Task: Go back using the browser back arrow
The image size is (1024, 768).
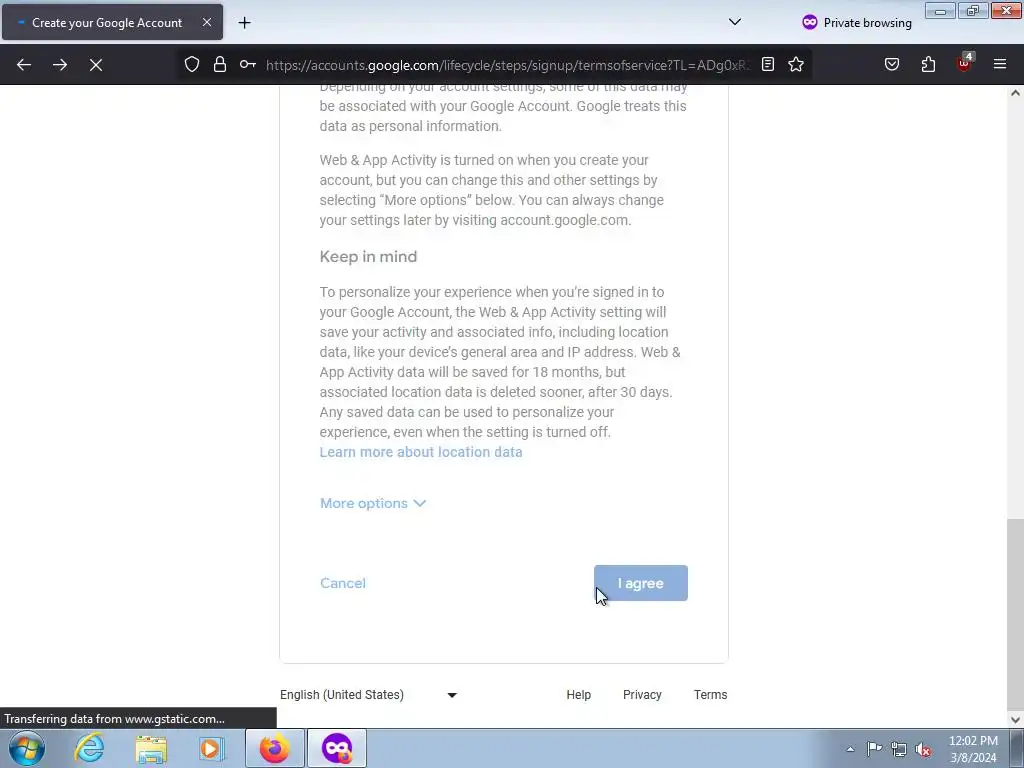Action: pos(24,65)
